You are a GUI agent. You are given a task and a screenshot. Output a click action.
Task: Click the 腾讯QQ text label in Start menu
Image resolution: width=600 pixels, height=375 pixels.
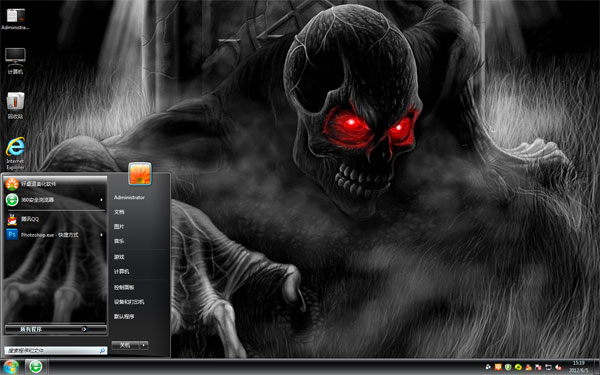click(30, 219)
